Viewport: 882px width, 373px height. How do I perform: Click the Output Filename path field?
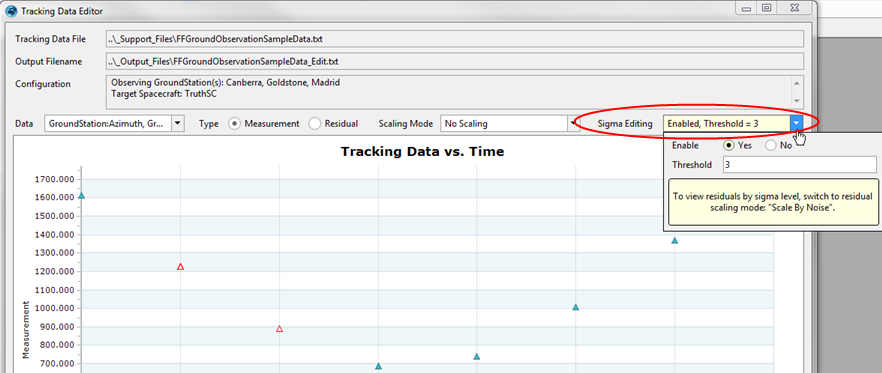tap(454, 61)
